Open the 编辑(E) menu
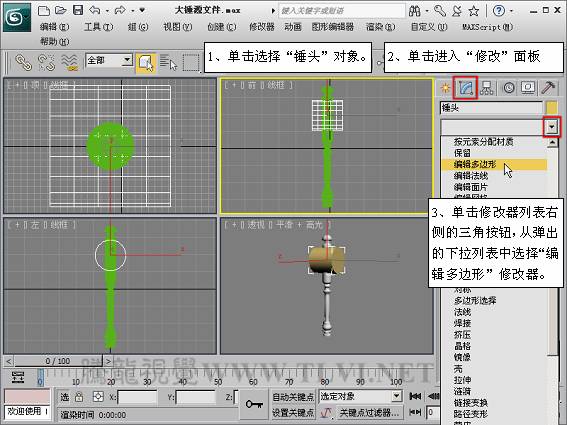Image resolution: width=567 pixels, height=425 pixels. (x=54, y=27)
